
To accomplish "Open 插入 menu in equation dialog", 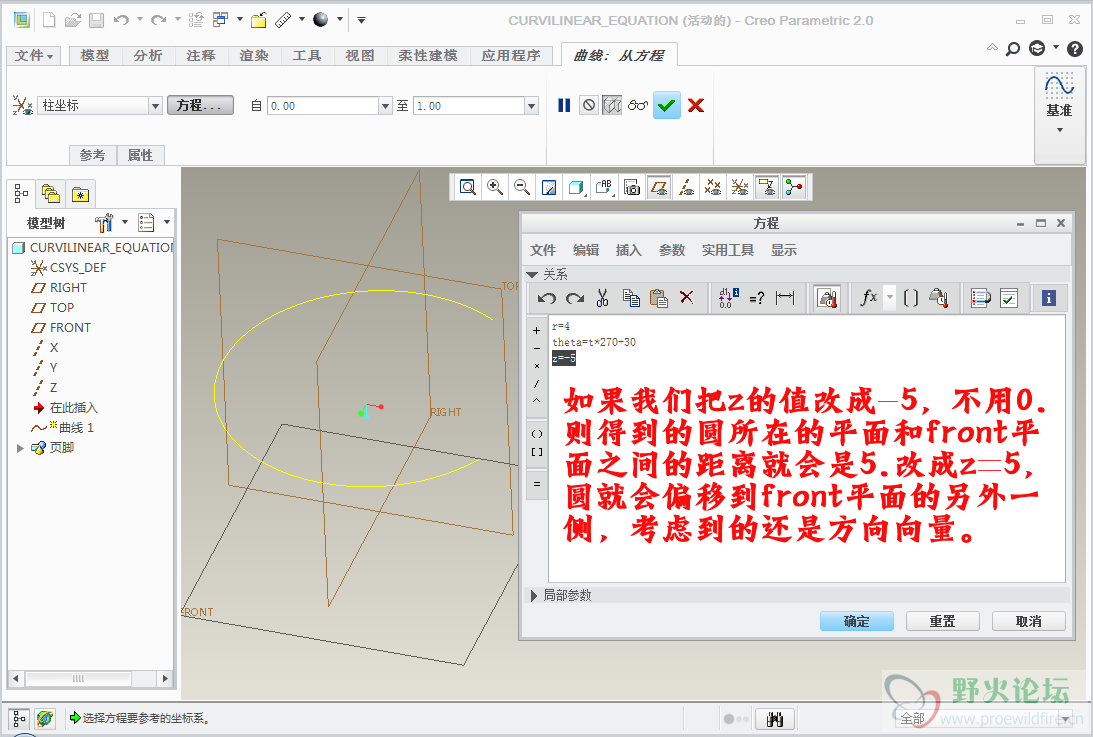I will pyautogui.click(x=628, y=250).
